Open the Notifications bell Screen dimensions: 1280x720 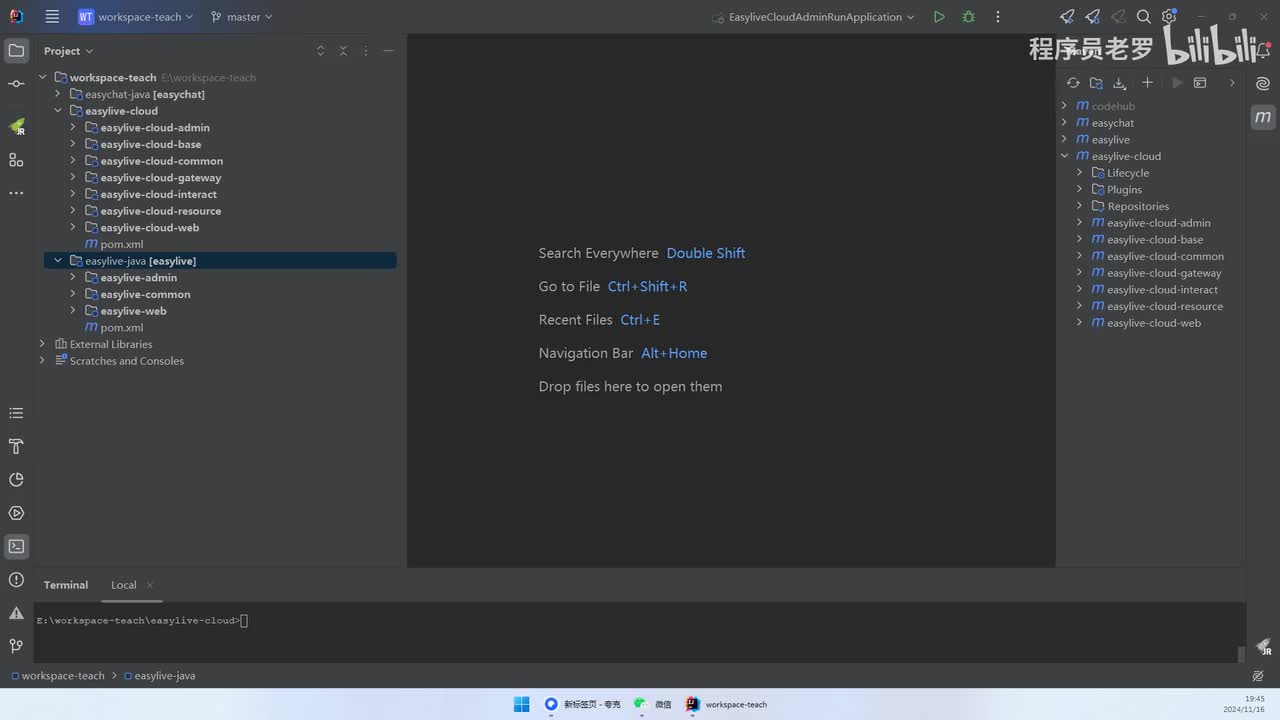coord(1263,51)
